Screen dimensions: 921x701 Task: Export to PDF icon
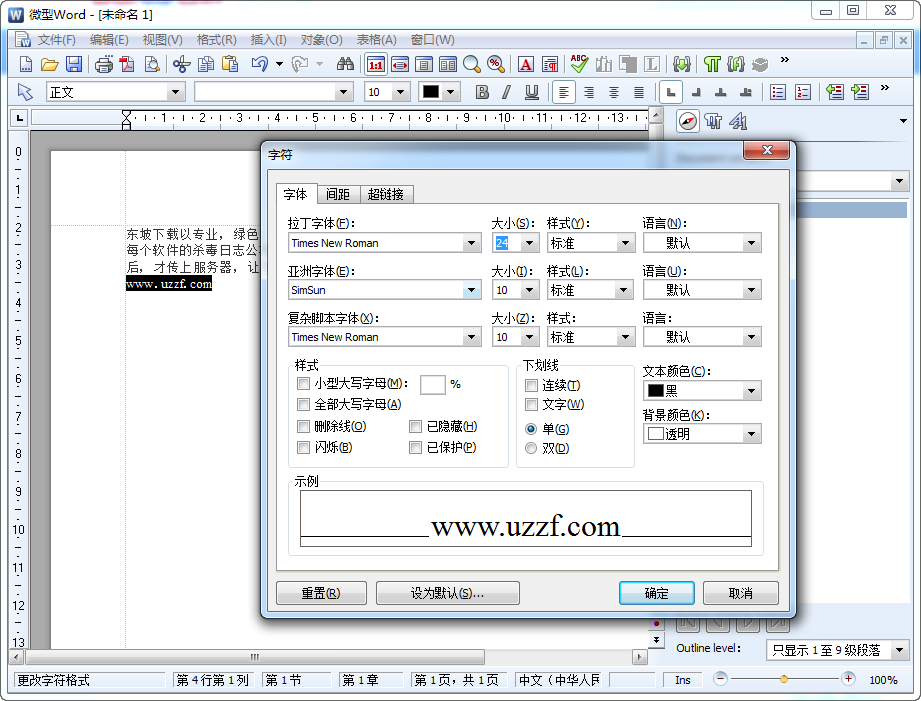coord(127,64)
